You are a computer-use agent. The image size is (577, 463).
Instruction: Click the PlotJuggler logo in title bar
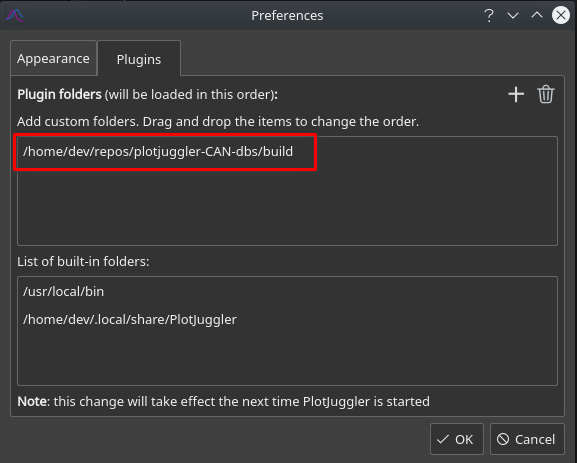coord(15,16)
